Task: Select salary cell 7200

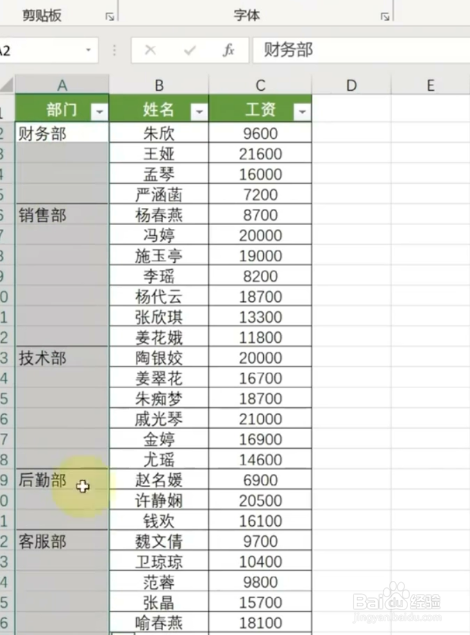Action: (260, 194)
